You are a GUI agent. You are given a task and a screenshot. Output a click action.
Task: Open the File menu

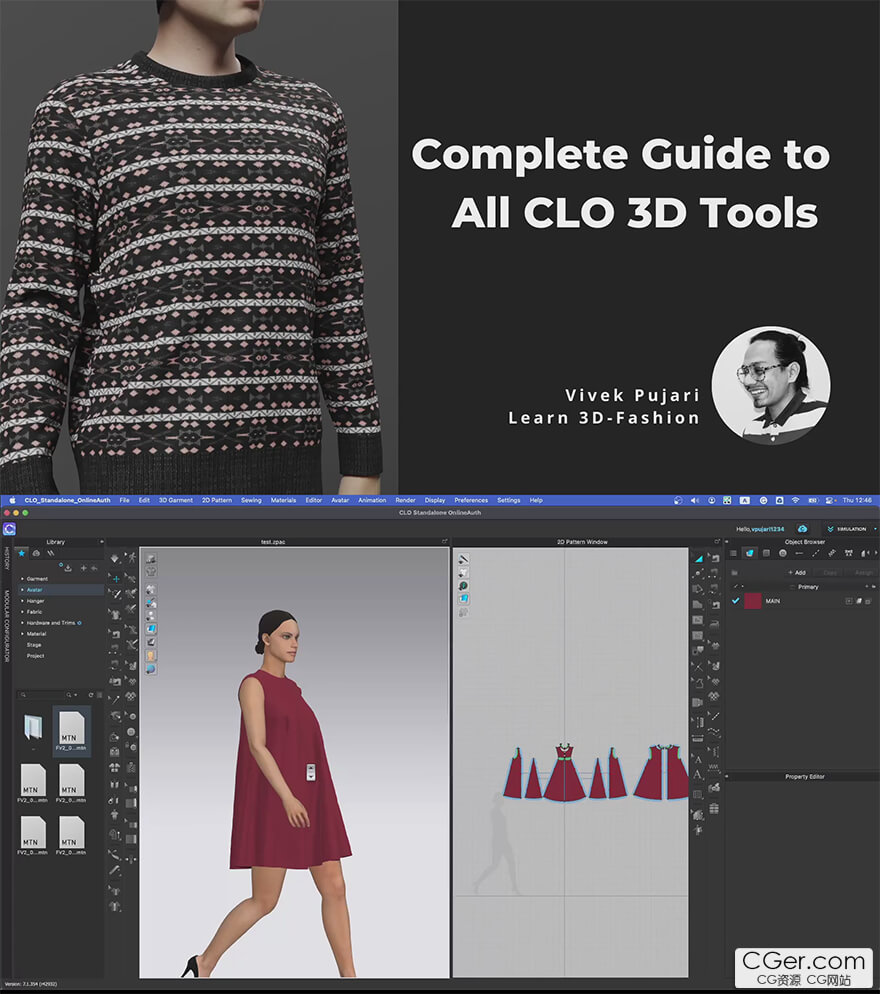tap(124, 500)
